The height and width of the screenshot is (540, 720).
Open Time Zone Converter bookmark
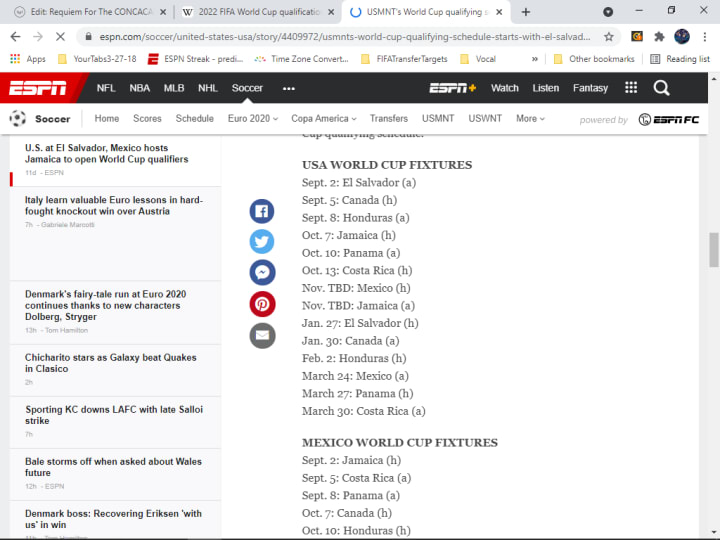[302, 59]
